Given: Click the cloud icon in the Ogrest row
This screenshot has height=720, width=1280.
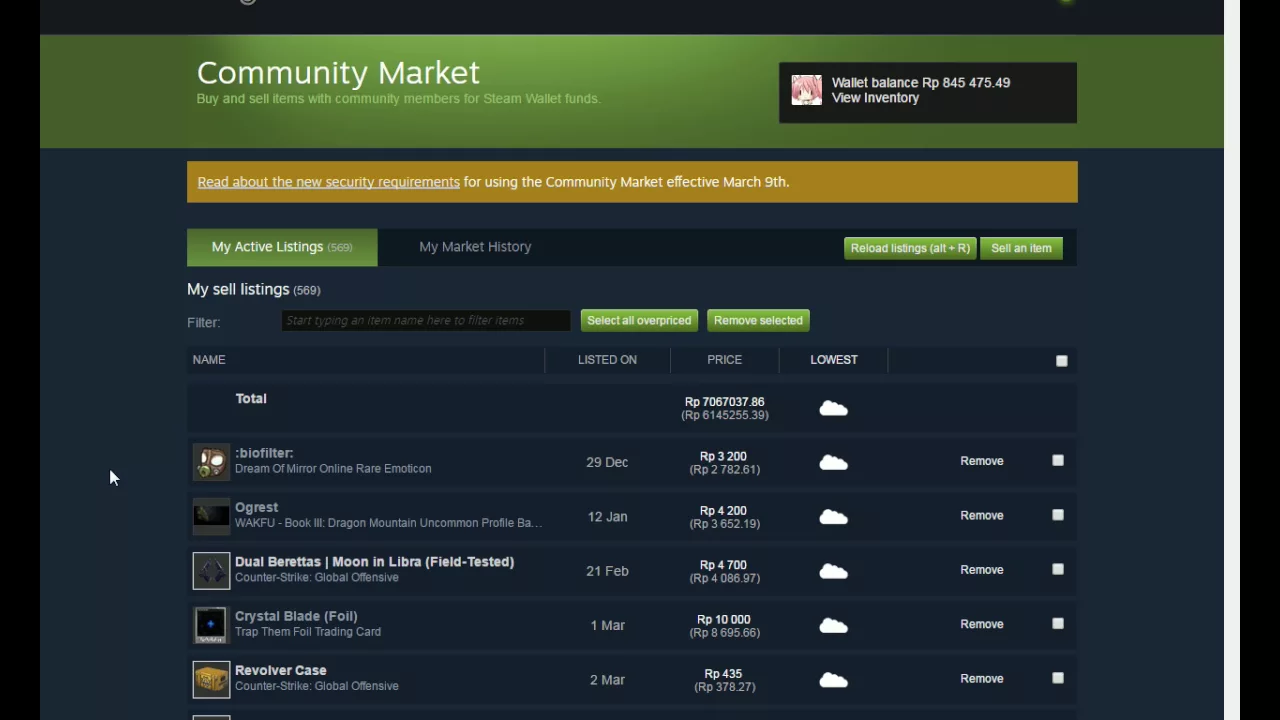Looking at the screenshot, I should click(x=833, y=517).
